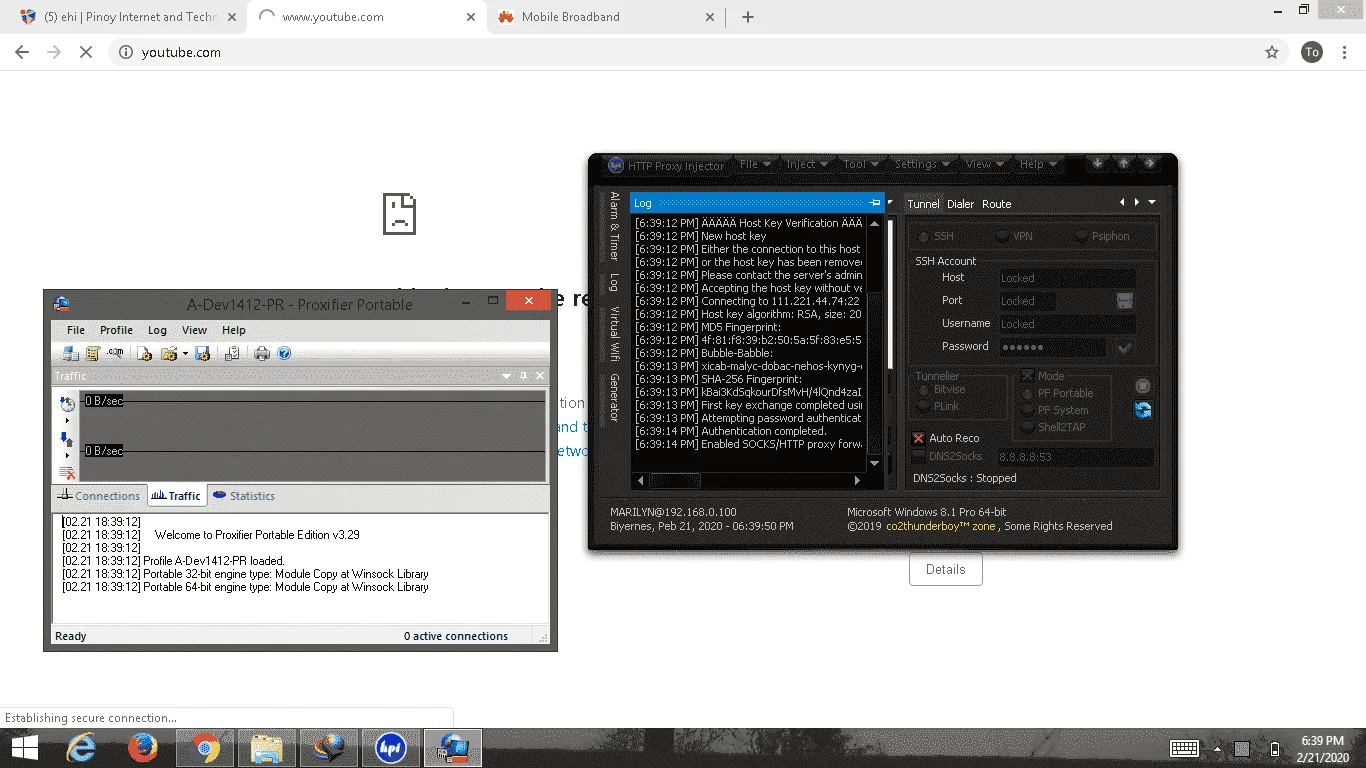The width and height of the screenshot is (1366, 768).
Task: Click right-arrow button in Injector title bar
Action: click(1150, 163)
